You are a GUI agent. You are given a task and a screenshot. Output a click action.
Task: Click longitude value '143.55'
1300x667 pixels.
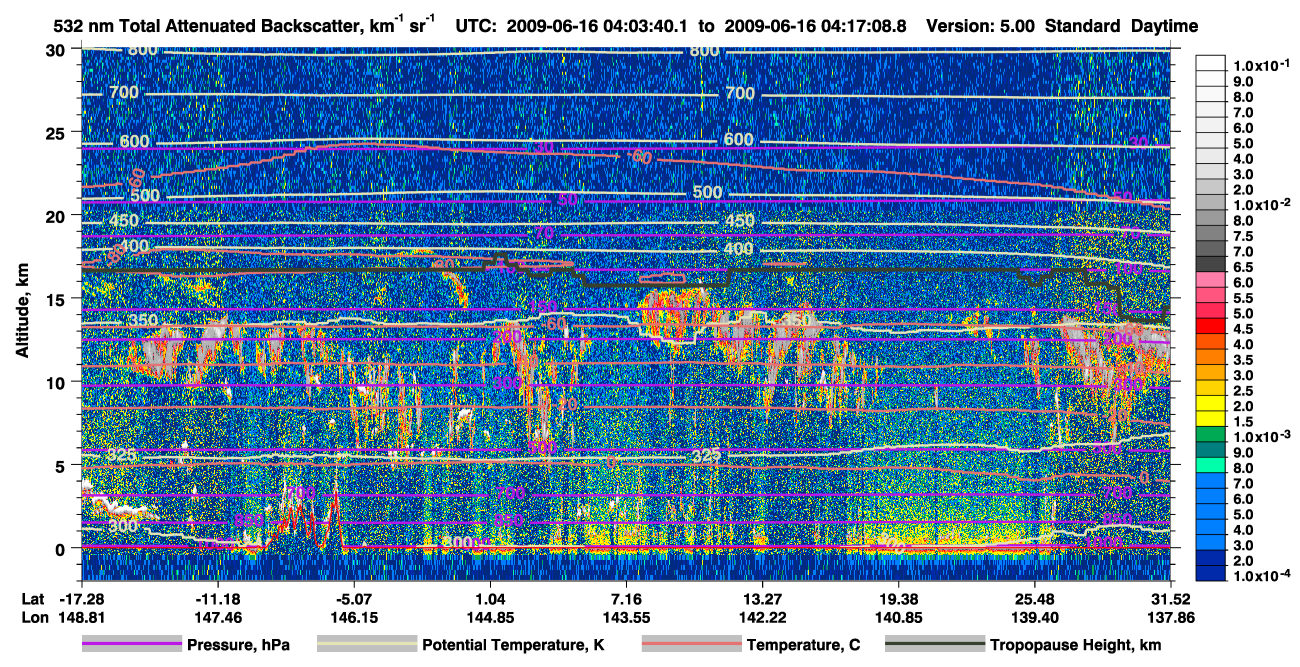coord(626,619)
